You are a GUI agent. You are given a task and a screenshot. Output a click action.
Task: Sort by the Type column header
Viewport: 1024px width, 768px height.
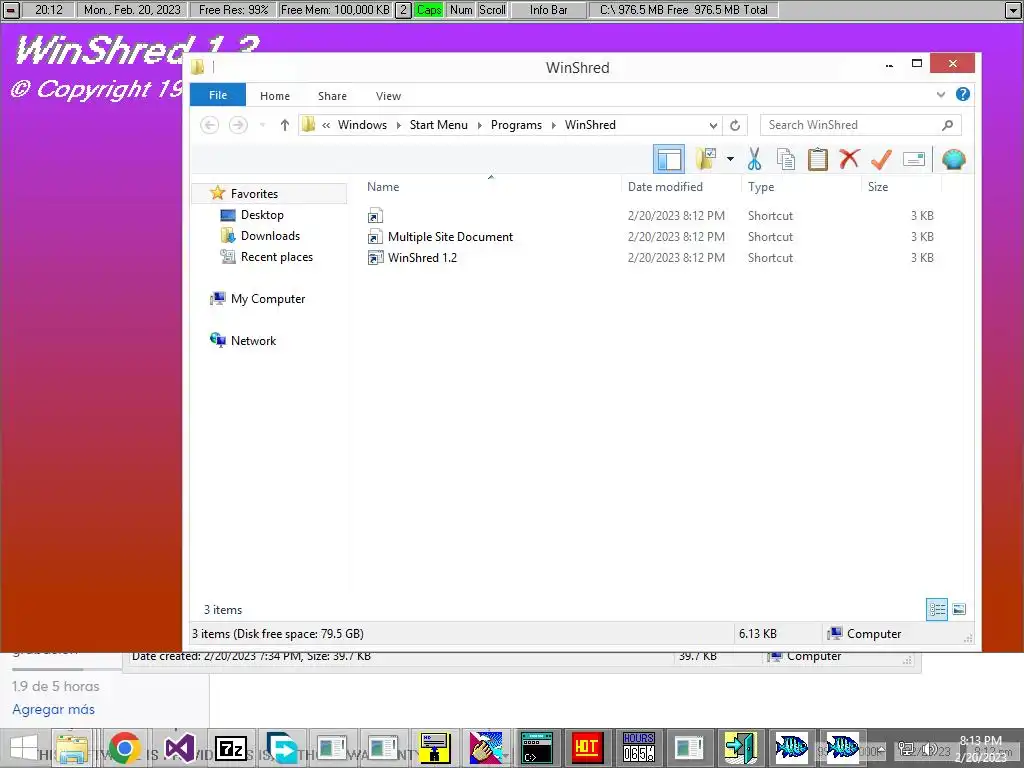click(761, 187)
